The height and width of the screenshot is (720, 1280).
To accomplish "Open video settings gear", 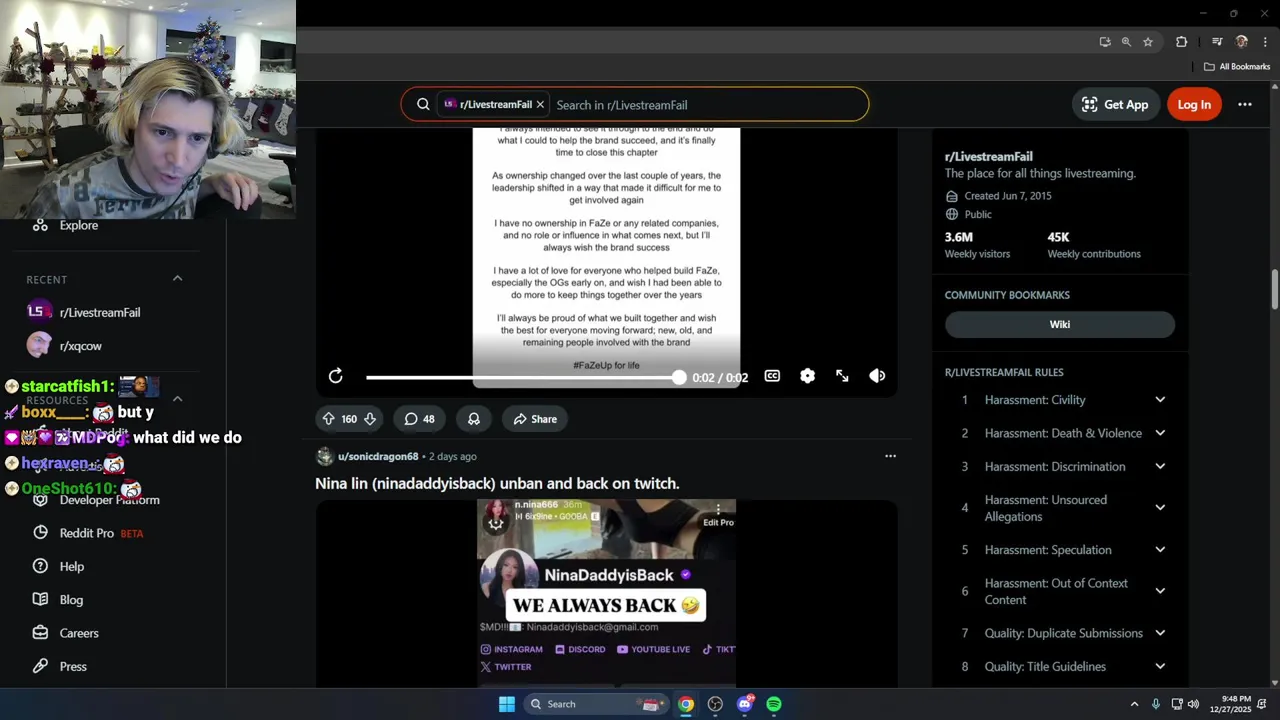I will pyautogui.click(x=807, y=376).
